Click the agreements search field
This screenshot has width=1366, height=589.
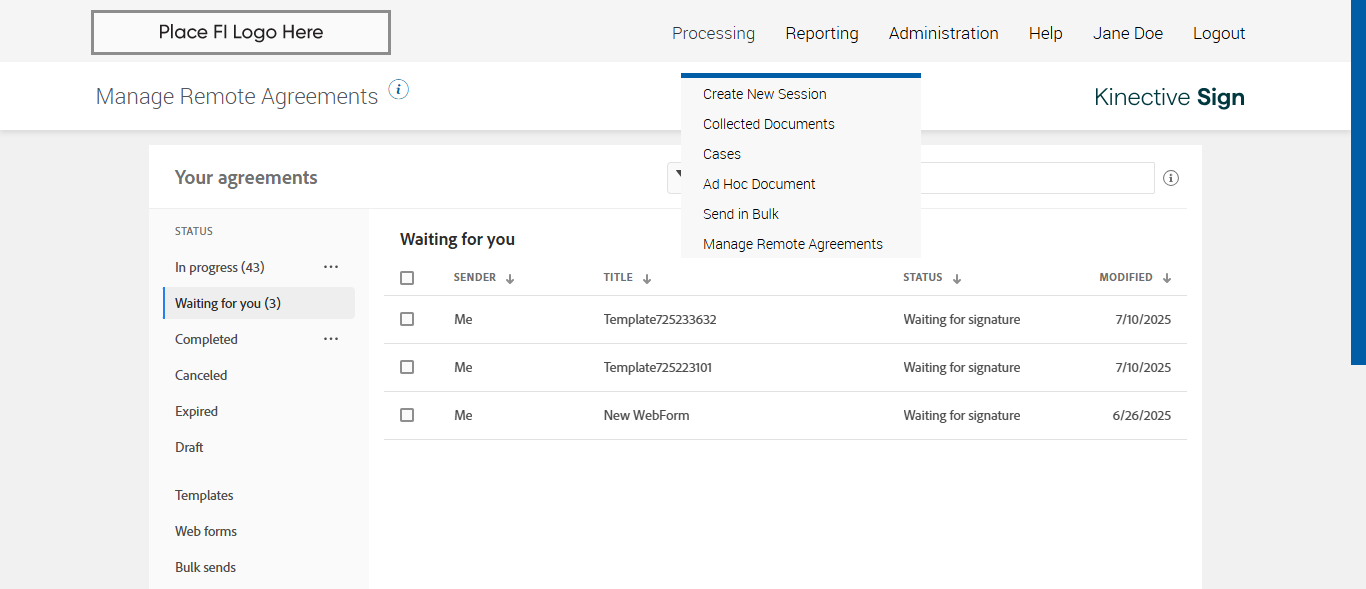pyautogui.click(x=1035, y=178)
